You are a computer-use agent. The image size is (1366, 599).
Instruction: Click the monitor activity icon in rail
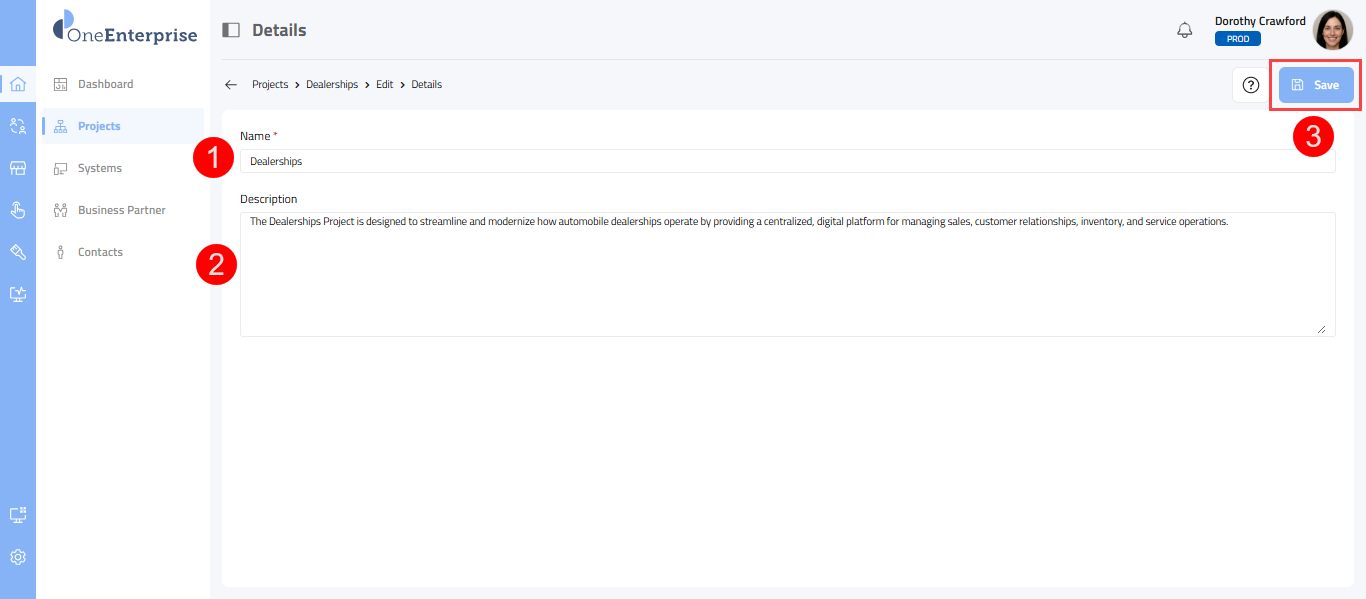[18, 294]
